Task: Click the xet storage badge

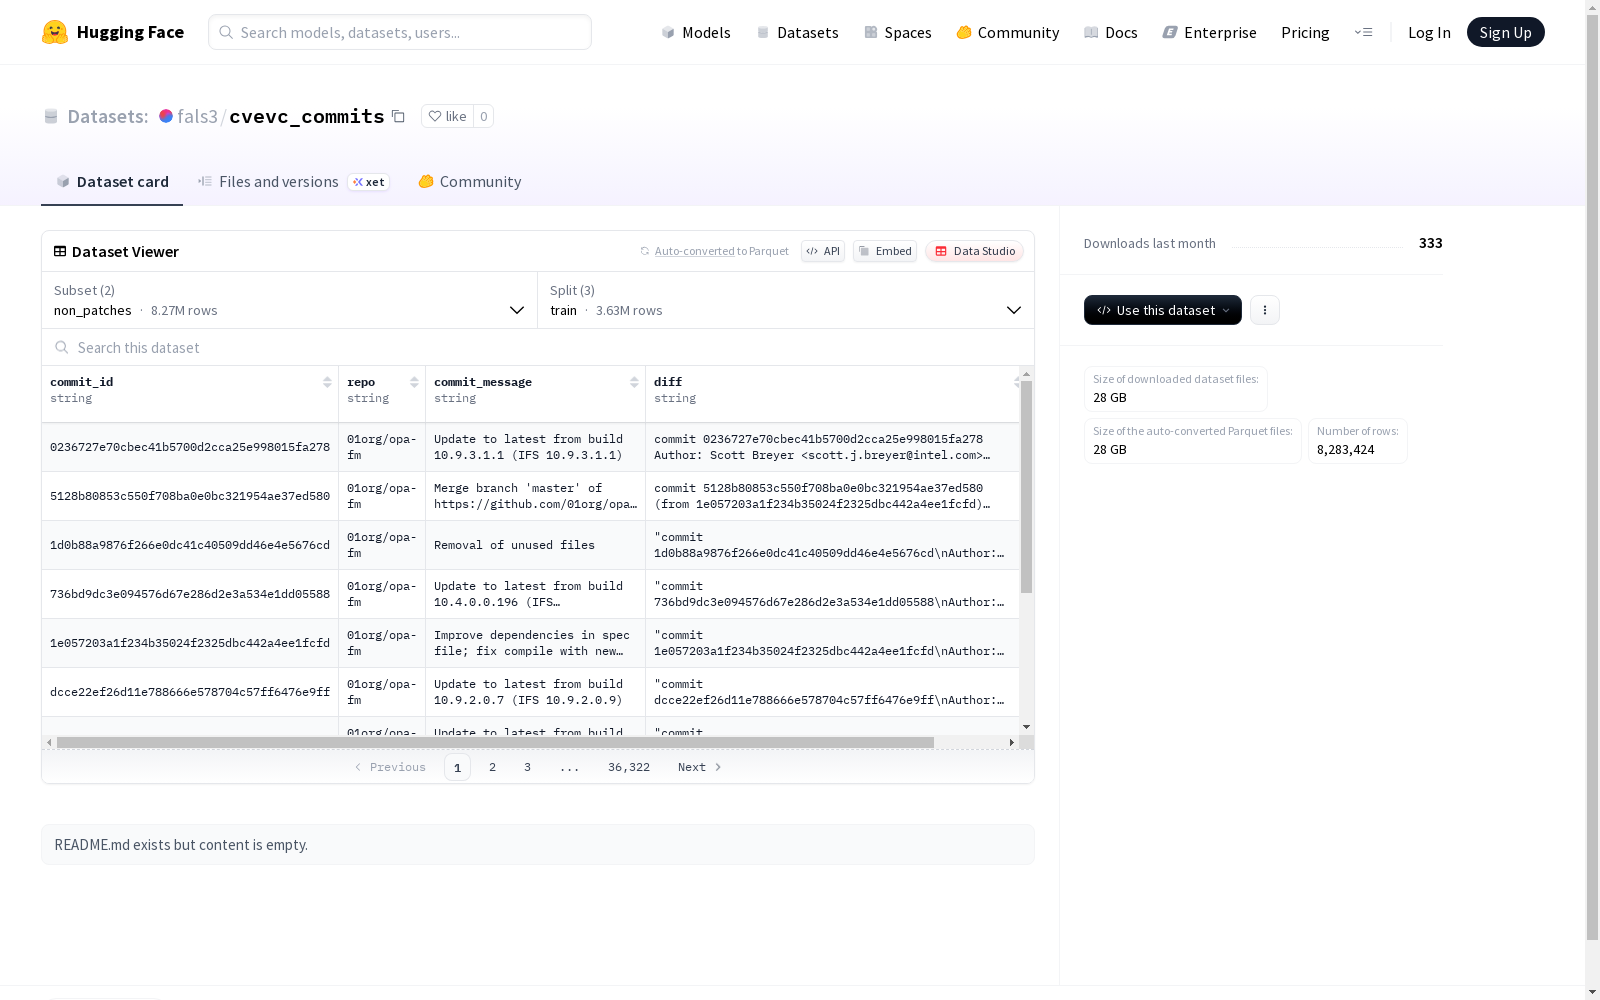Action: [x=368, y=182]
